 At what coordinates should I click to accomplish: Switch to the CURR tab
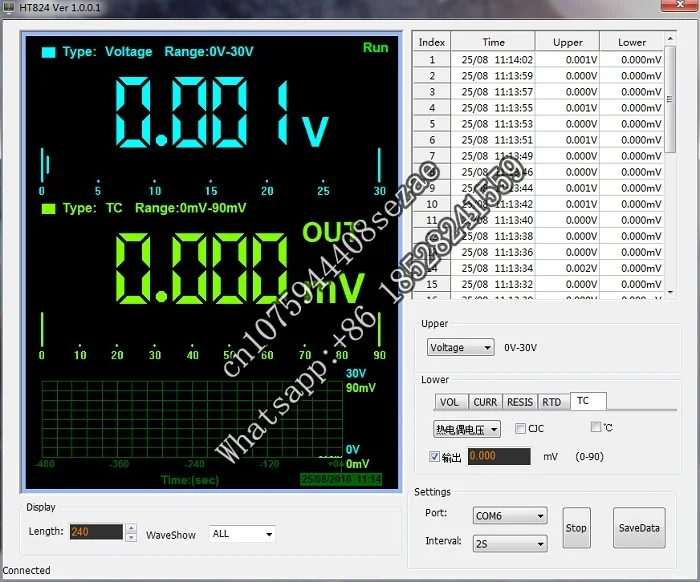[485, 402]
